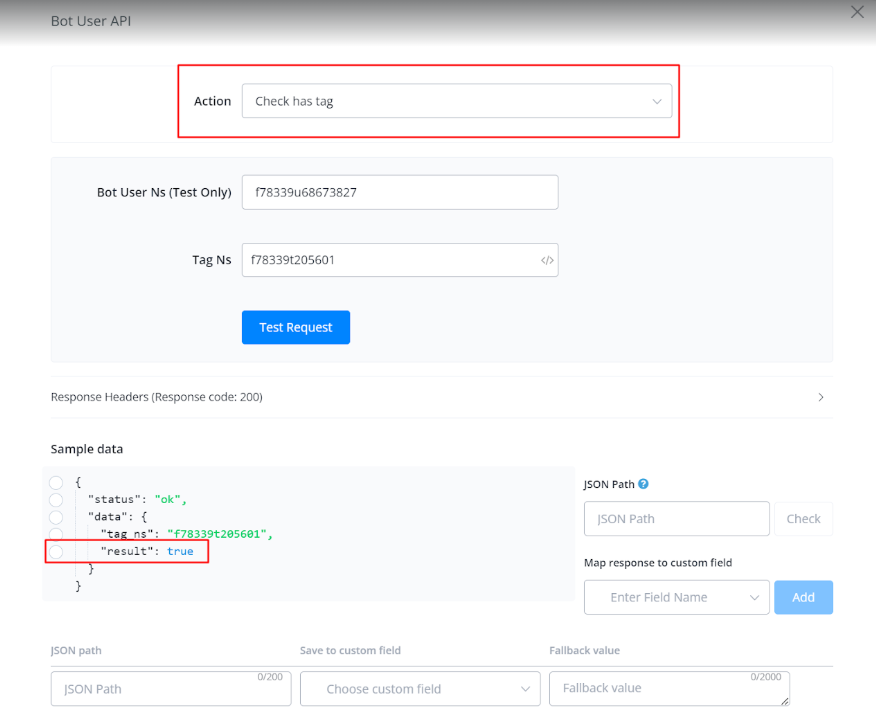
Task: Click the Check button next to JSON Path
Action: (803, 519)
